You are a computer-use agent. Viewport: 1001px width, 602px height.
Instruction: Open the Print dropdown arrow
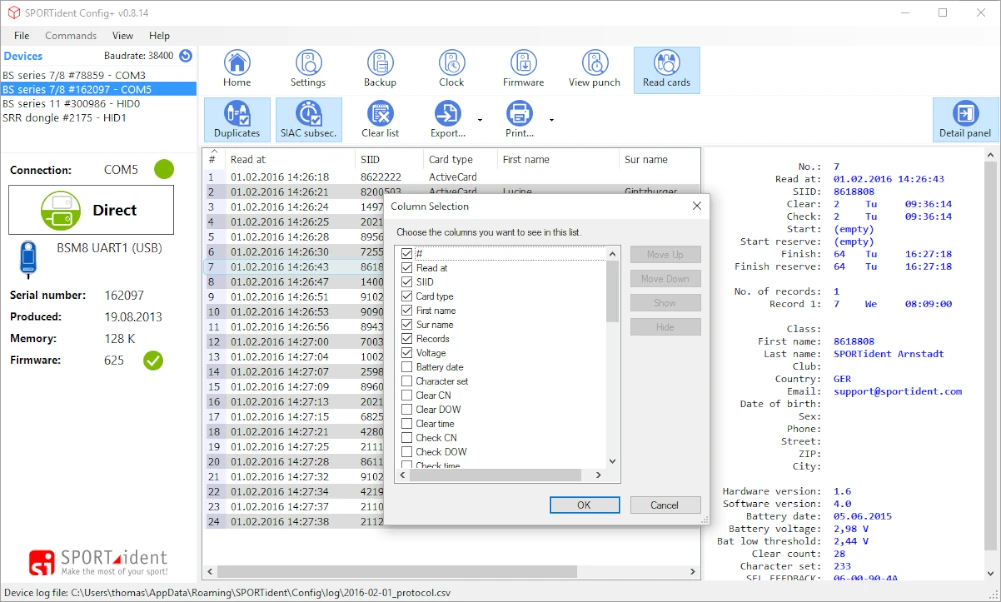pyautogui.click(x=552, y=119)
